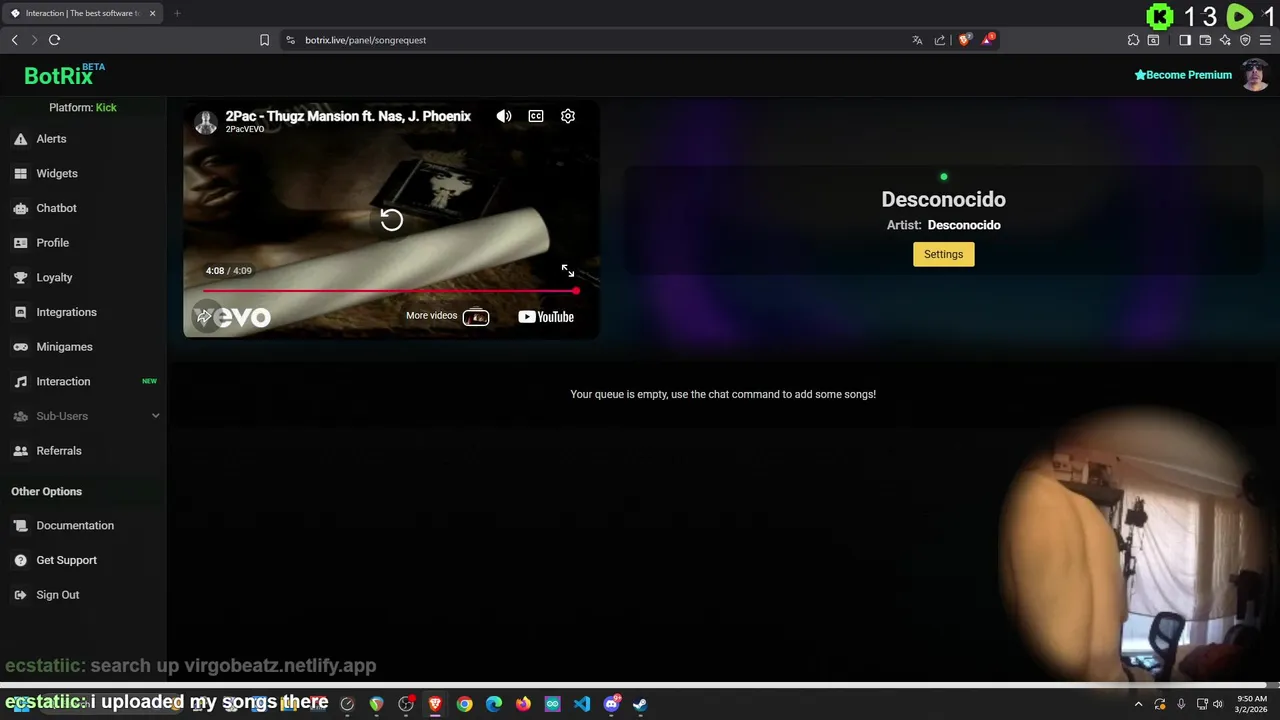Click the BotRix logo

pos(64,75)
